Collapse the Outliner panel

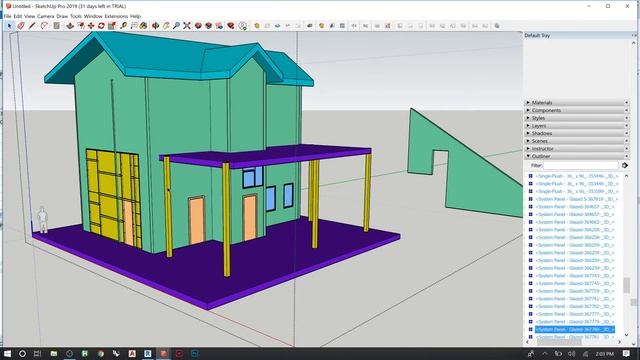coord(577,156)
